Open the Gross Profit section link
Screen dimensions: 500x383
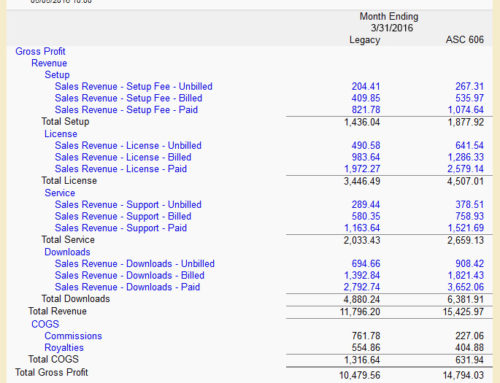pos(40,51)
